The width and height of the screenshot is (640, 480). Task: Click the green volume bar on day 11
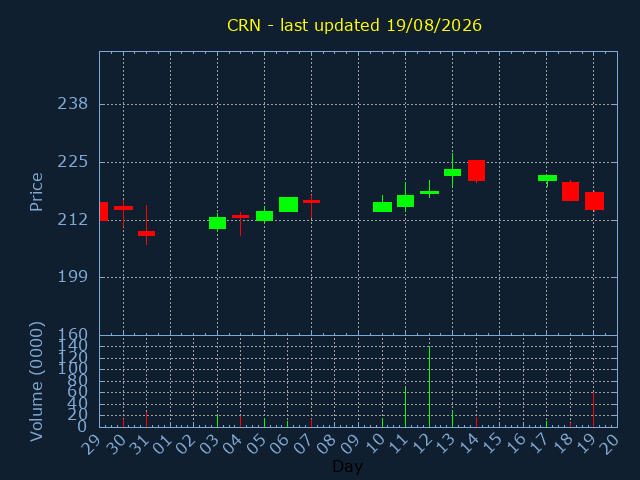[x=405, y=407]
